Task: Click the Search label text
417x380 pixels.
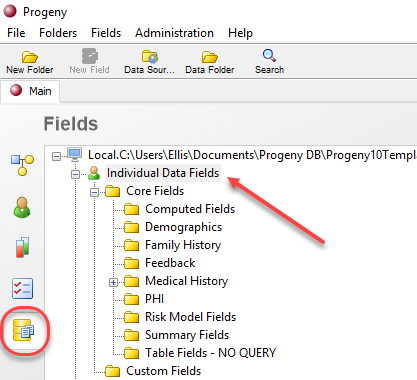Action: click(269, 70)
